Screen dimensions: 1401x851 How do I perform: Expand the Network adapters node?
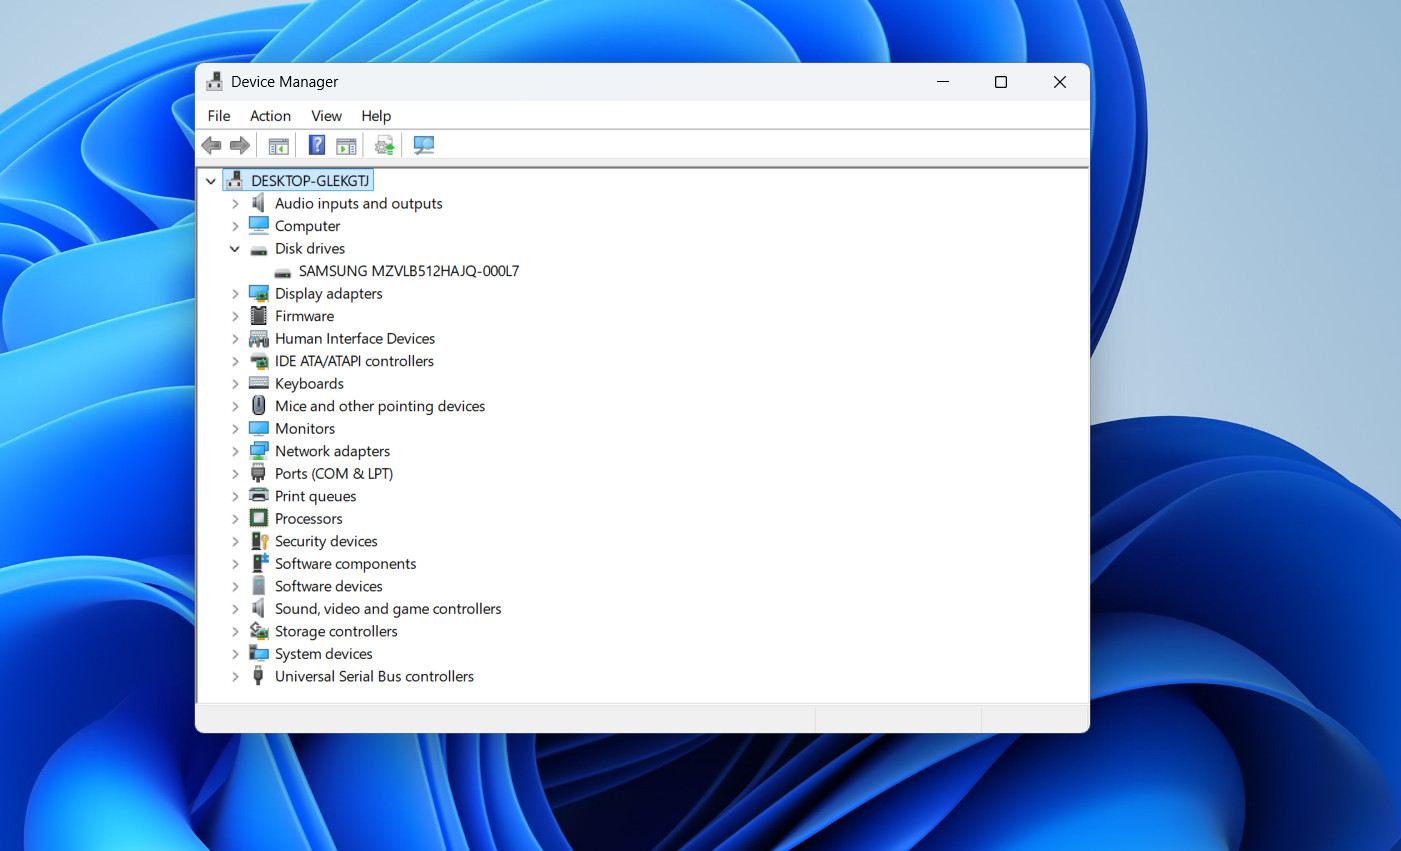(235, 452)
